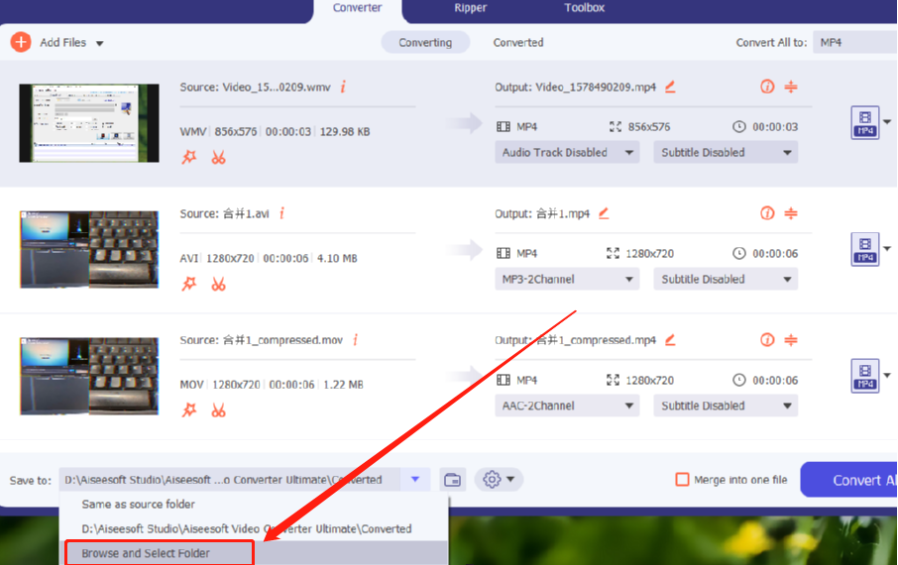Expand format arrow beside Video_1578490209.mp4 MP4 icon
Viewport: 898px width, 565px height.
click(x=887, y=122)
